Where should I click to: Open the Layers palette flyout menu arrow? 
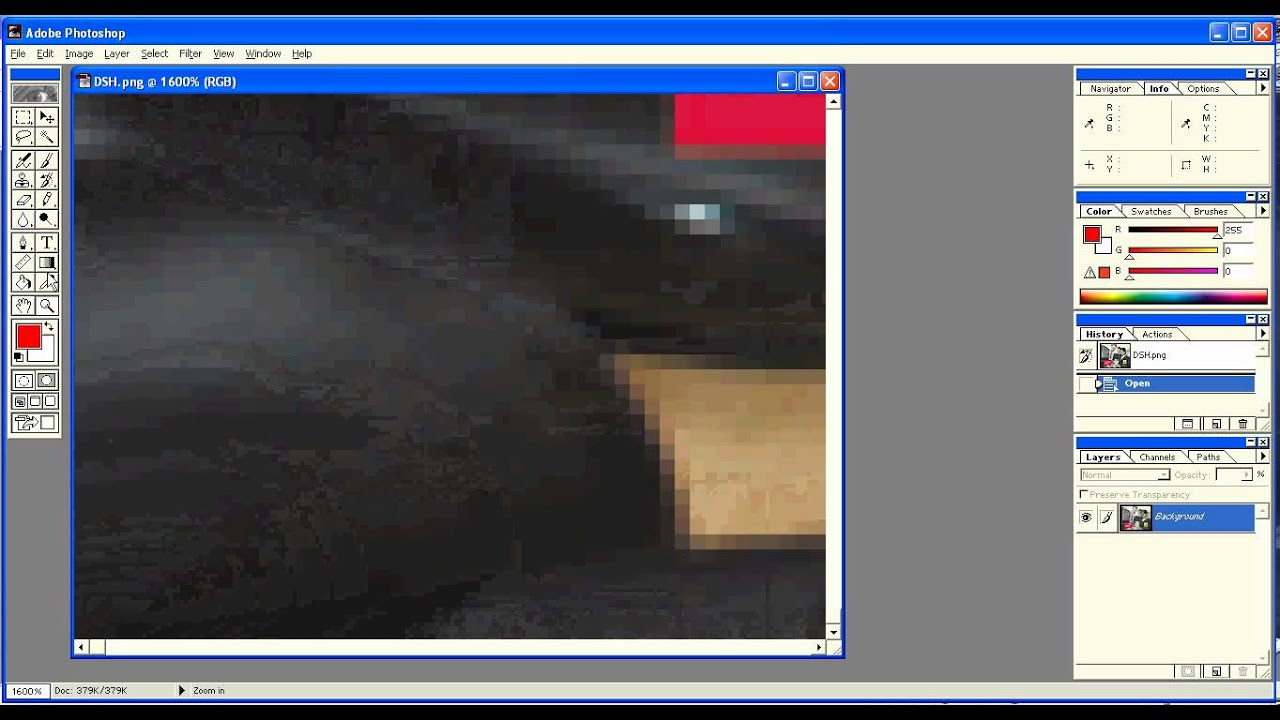(x=1262, y=457)
